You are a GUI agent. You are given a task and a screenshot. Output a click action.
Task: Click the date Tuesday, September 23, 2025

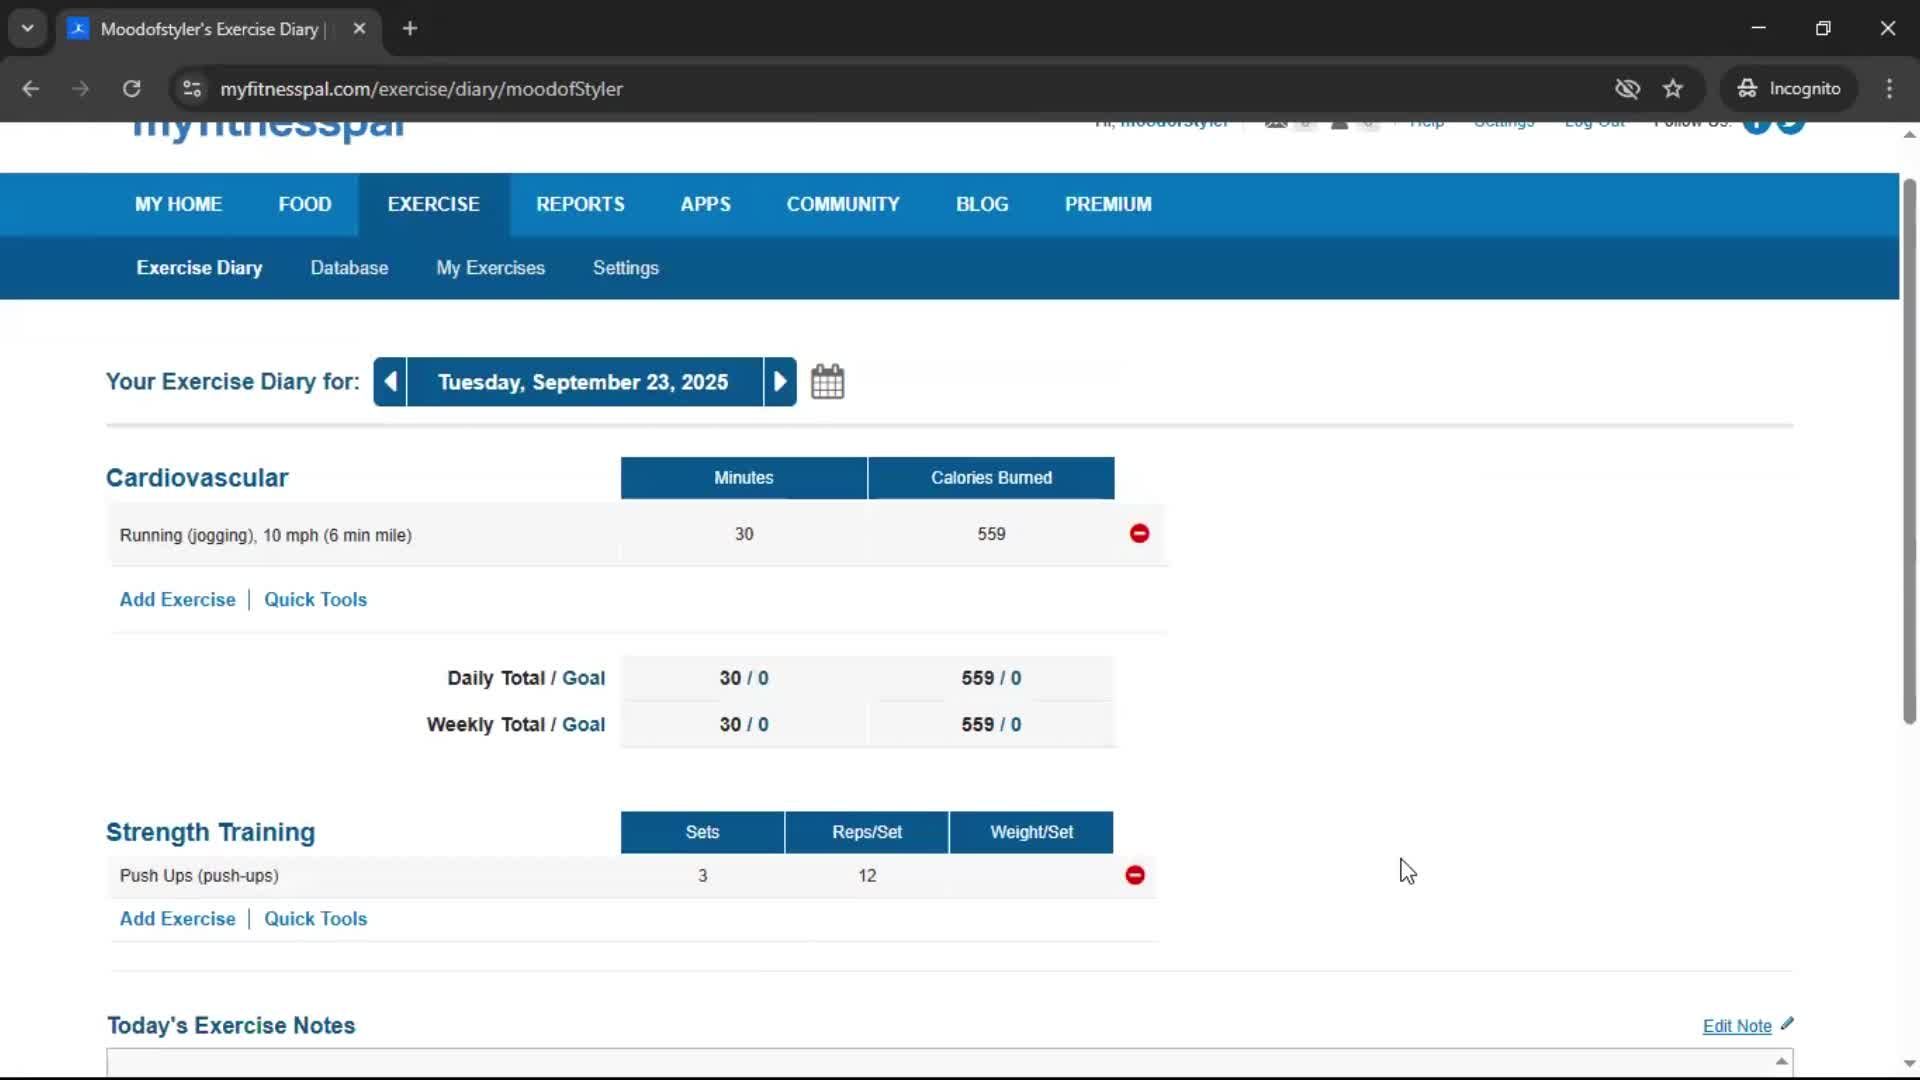(583, 382)
